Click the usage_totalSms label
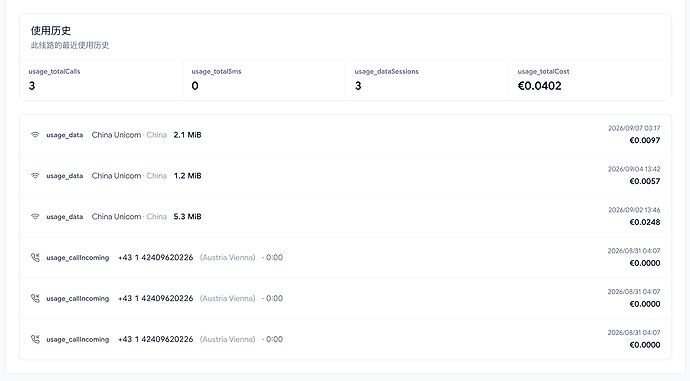The width and height of the screenshot is (690, 381). (217, 71)
